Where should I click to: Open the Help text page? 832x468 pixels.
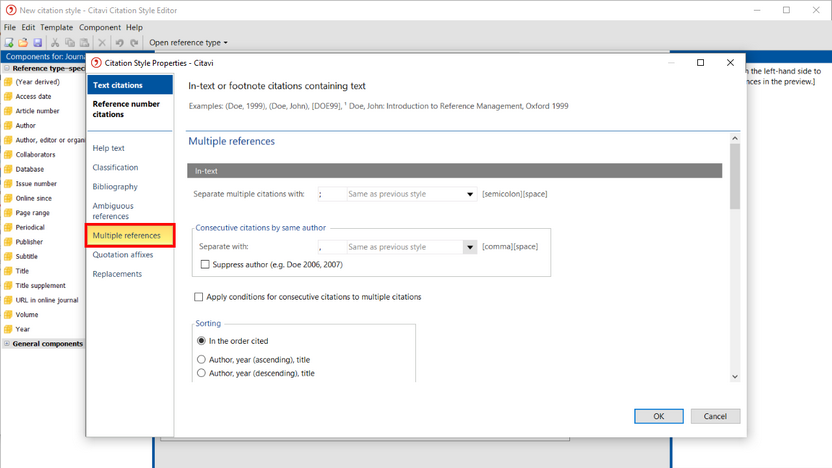click(108, 148)
